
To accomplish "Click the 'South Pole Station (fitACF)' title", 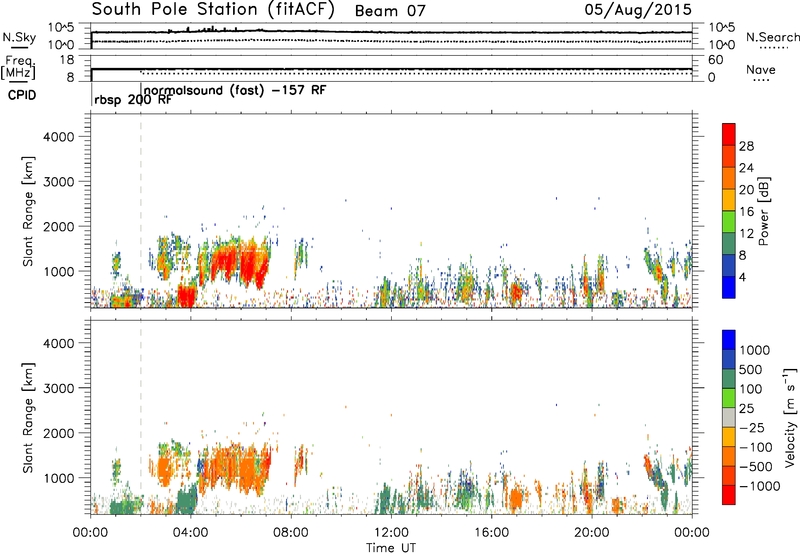I will click(x=213, y=10).
